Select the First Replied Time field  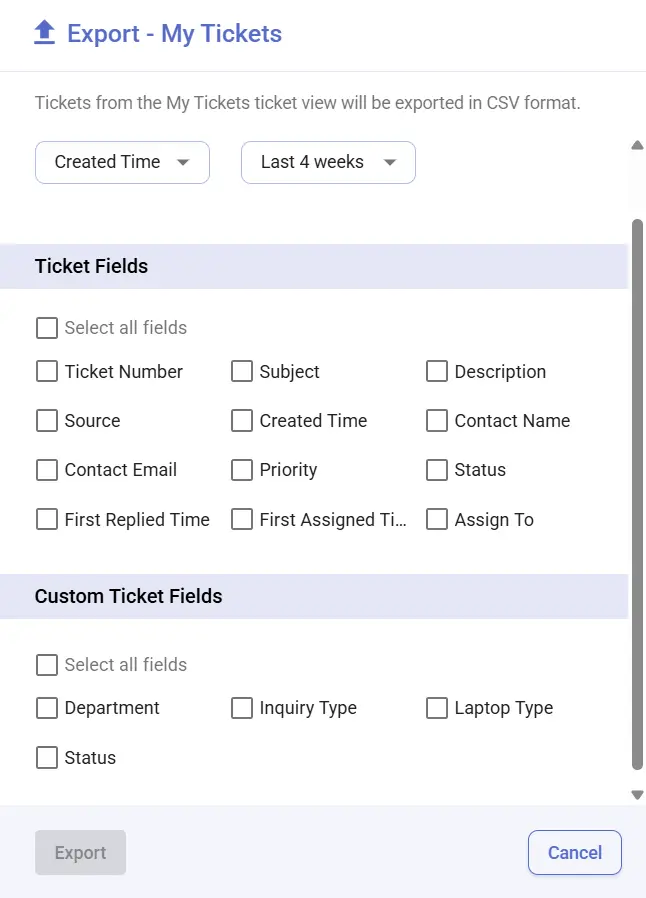click(46, 519)
